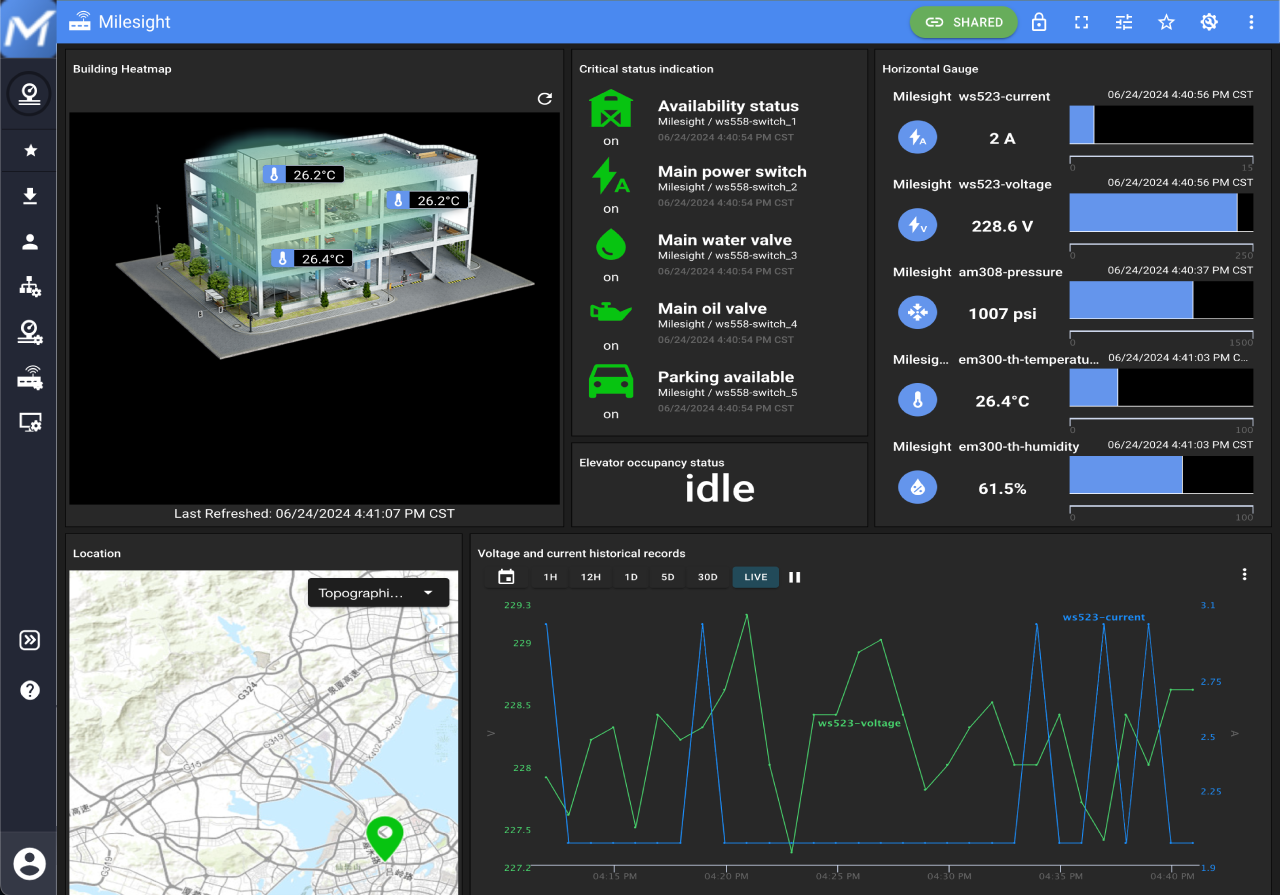Enter fullscreen mode from the top bar
The image size is (1280, 895).
pyautogui.click(x=1081, y=21)
